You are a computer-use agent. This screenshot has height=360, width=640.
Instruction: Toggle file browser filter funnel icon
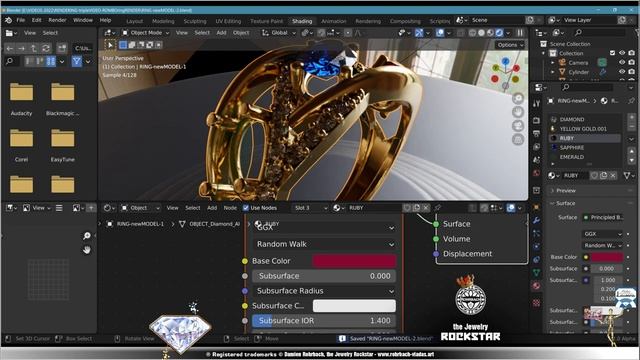pyautogui.click(x=76, y=62)
